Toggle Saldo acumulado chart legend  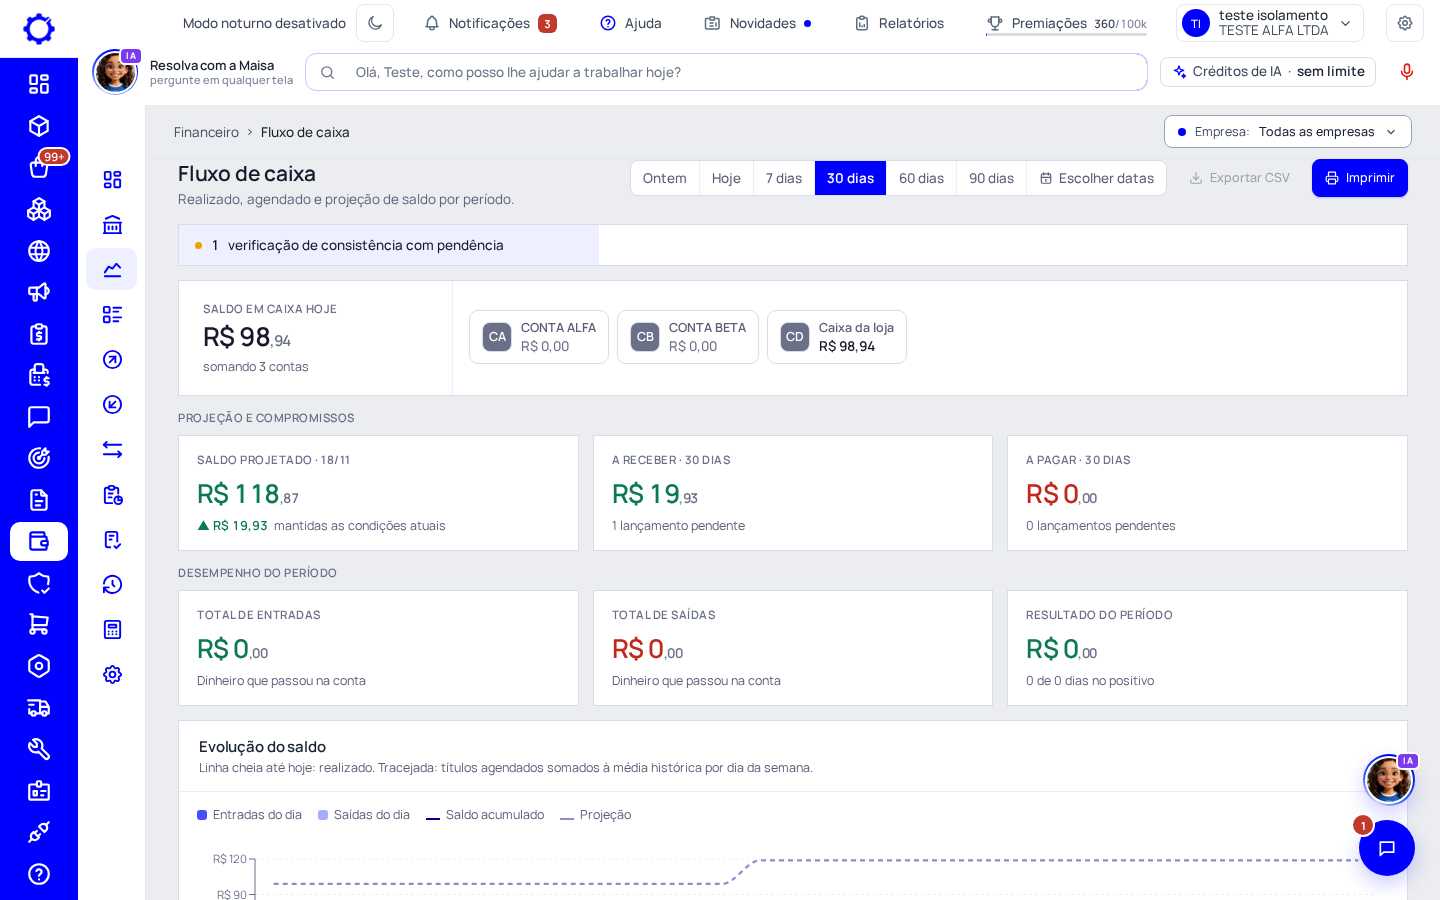(485, 815)
